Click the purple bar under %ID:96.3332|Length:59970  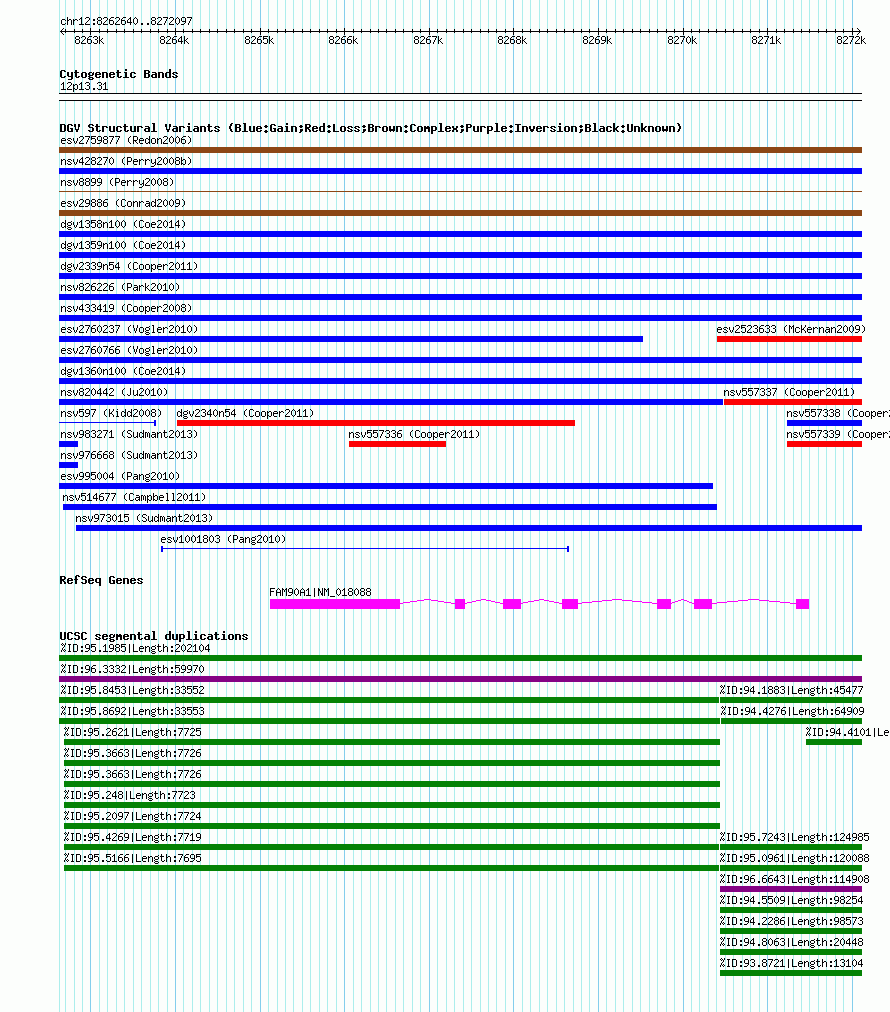click(x=461, y=679)
